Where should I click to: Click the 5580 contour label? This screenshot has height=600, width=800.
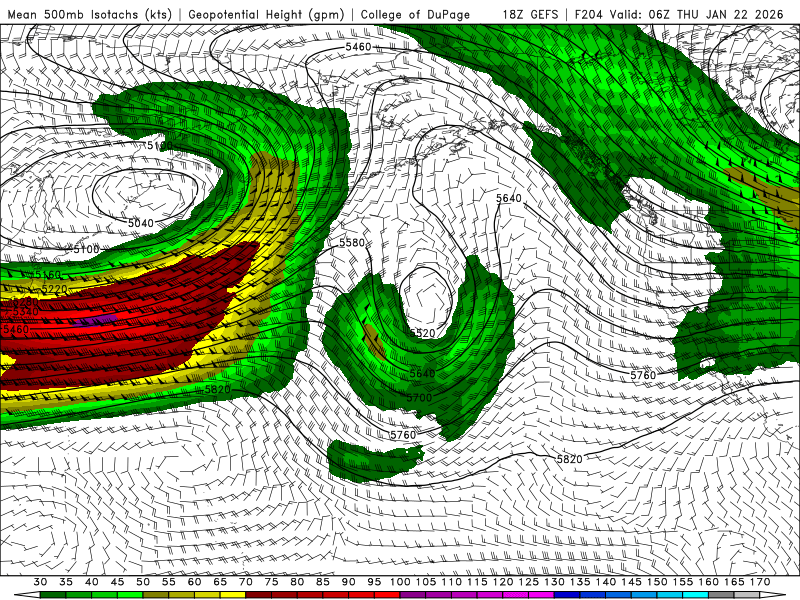point(352,242)
